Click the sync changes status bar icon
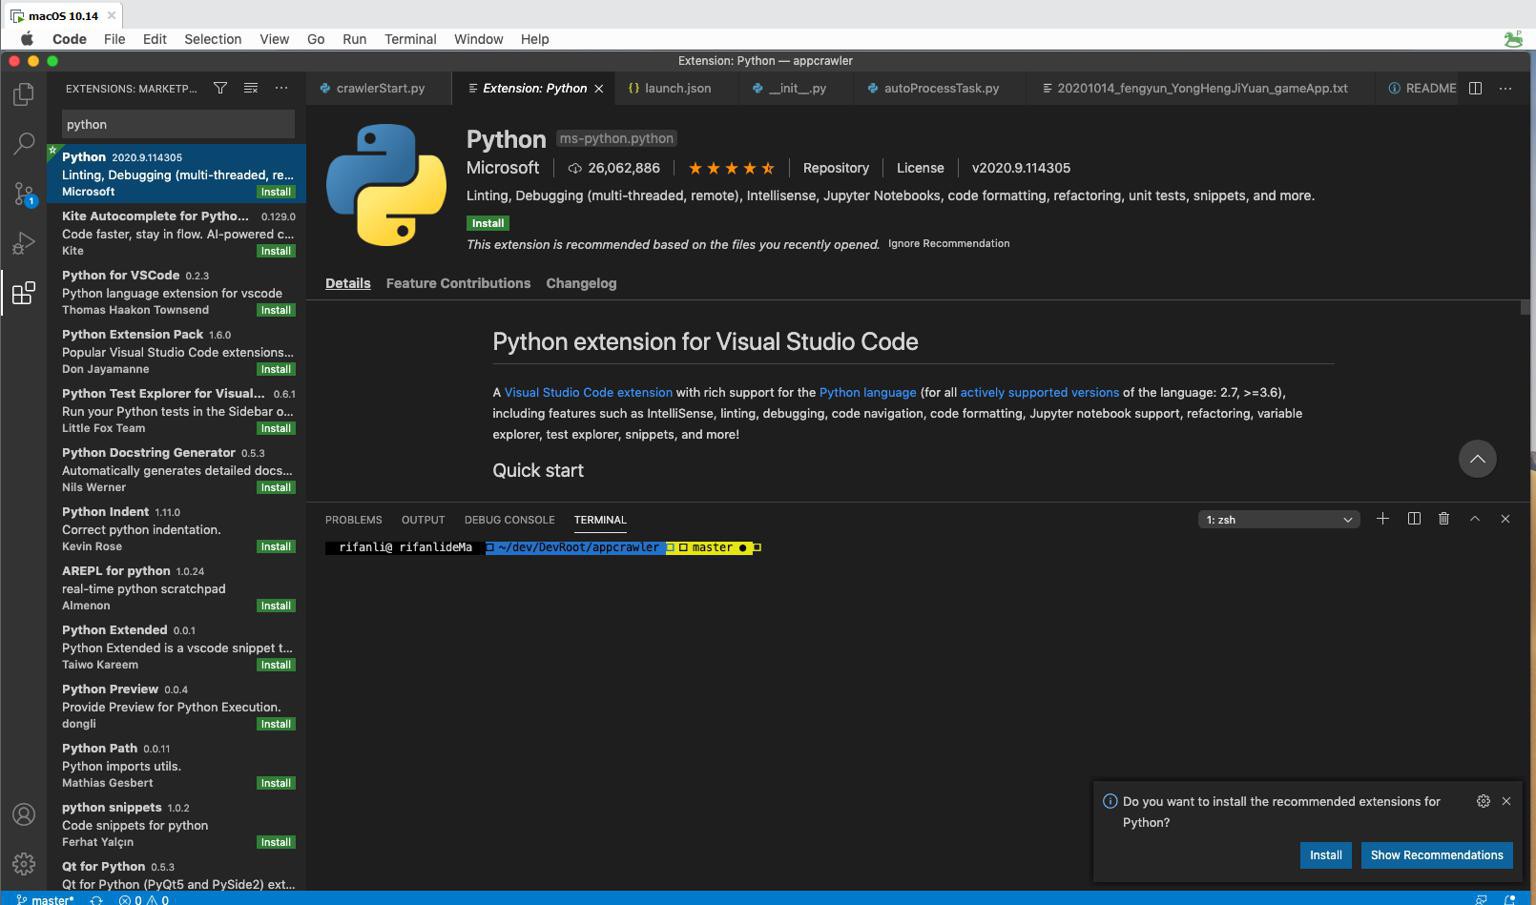 pos(96,899)
